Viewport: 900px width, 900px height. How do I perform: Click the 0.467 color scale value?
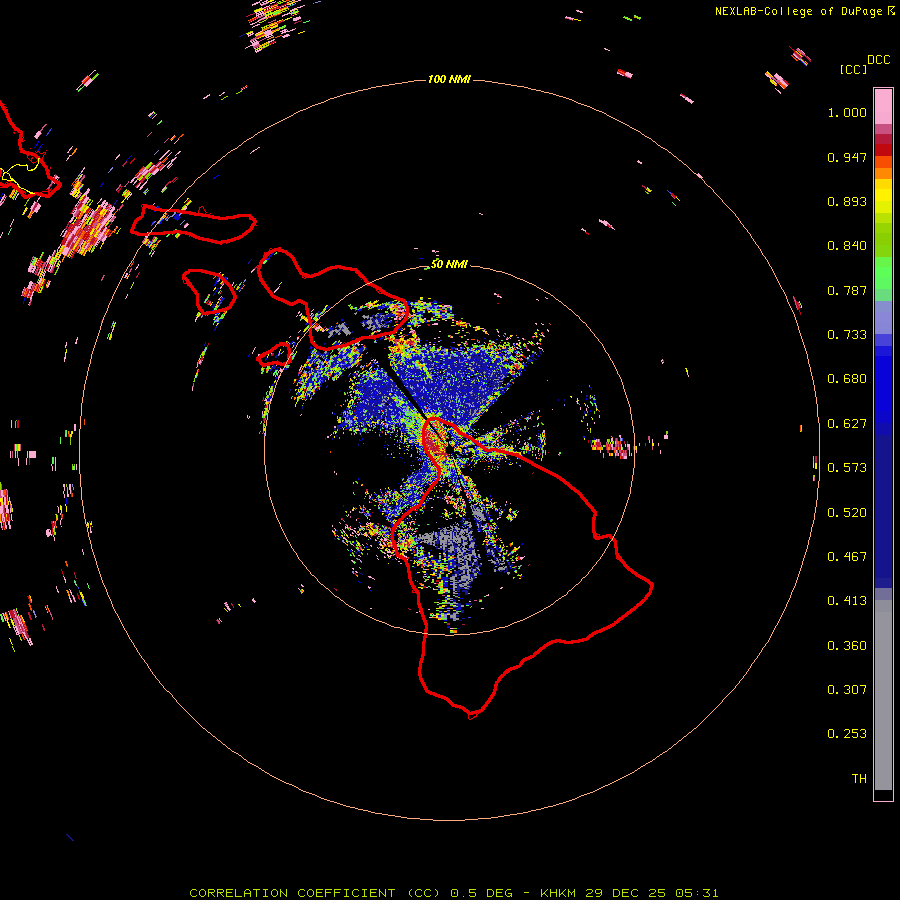[847, 557]
